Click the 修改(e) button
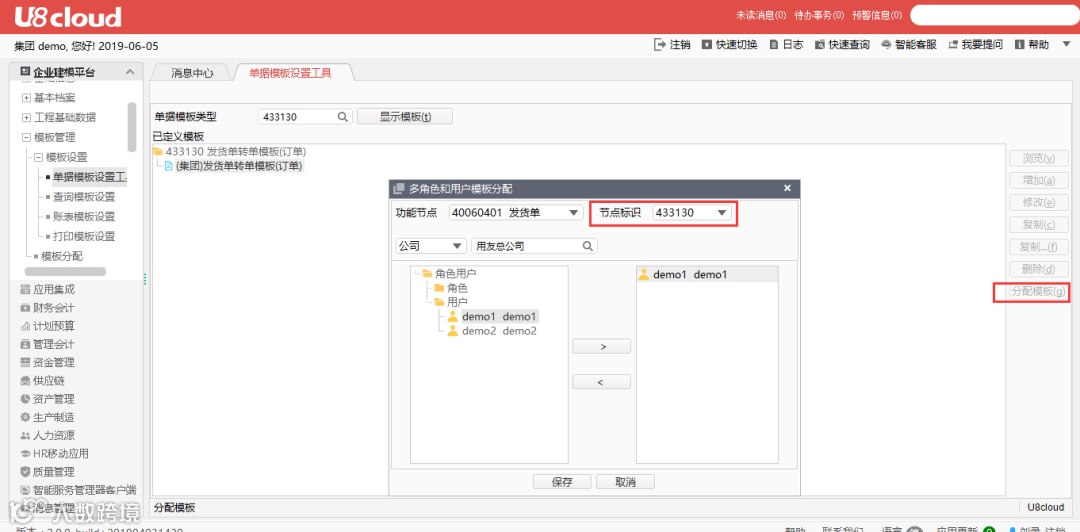Image resolution: width=1080 pixels, height=532 pixels. click(x=1039, y=203)
